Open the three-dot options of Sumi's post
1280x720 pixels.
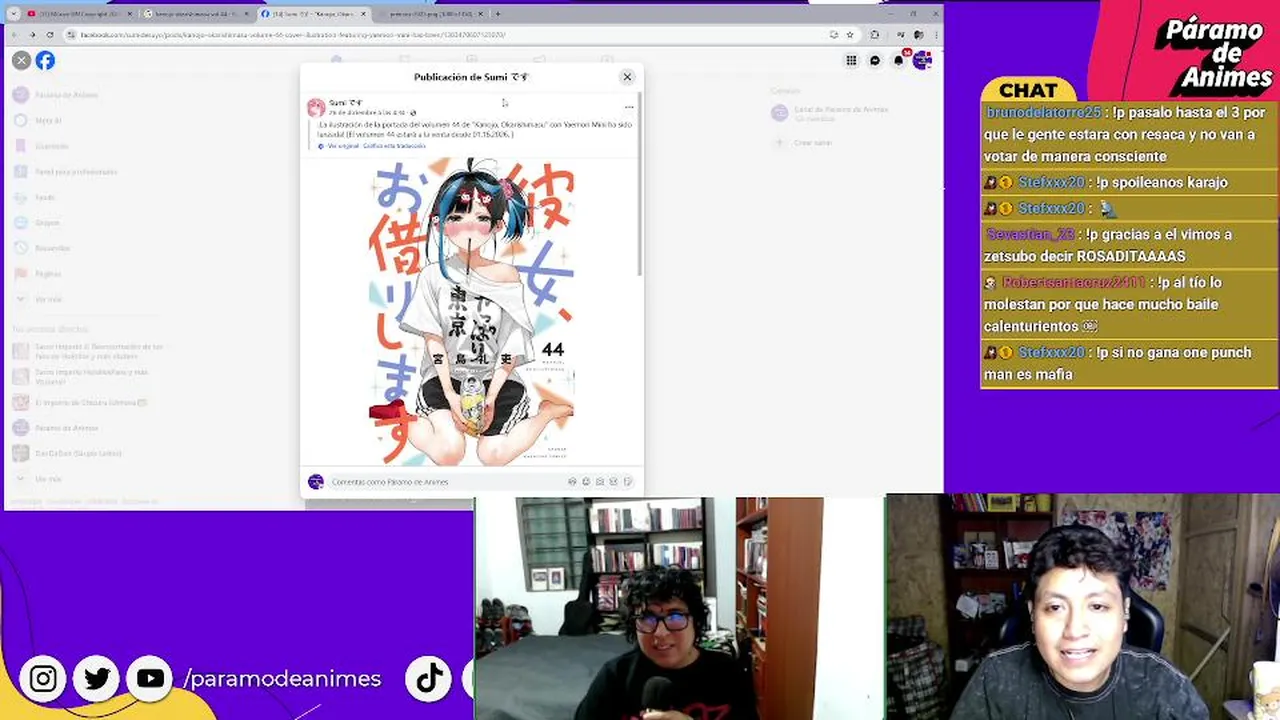tap(629, 106)
